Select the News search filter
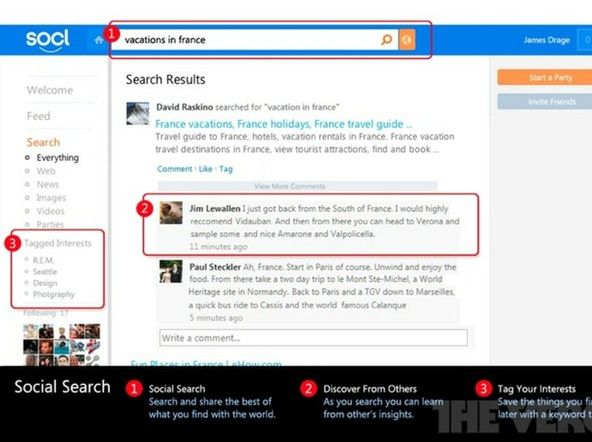 point(48,185)
